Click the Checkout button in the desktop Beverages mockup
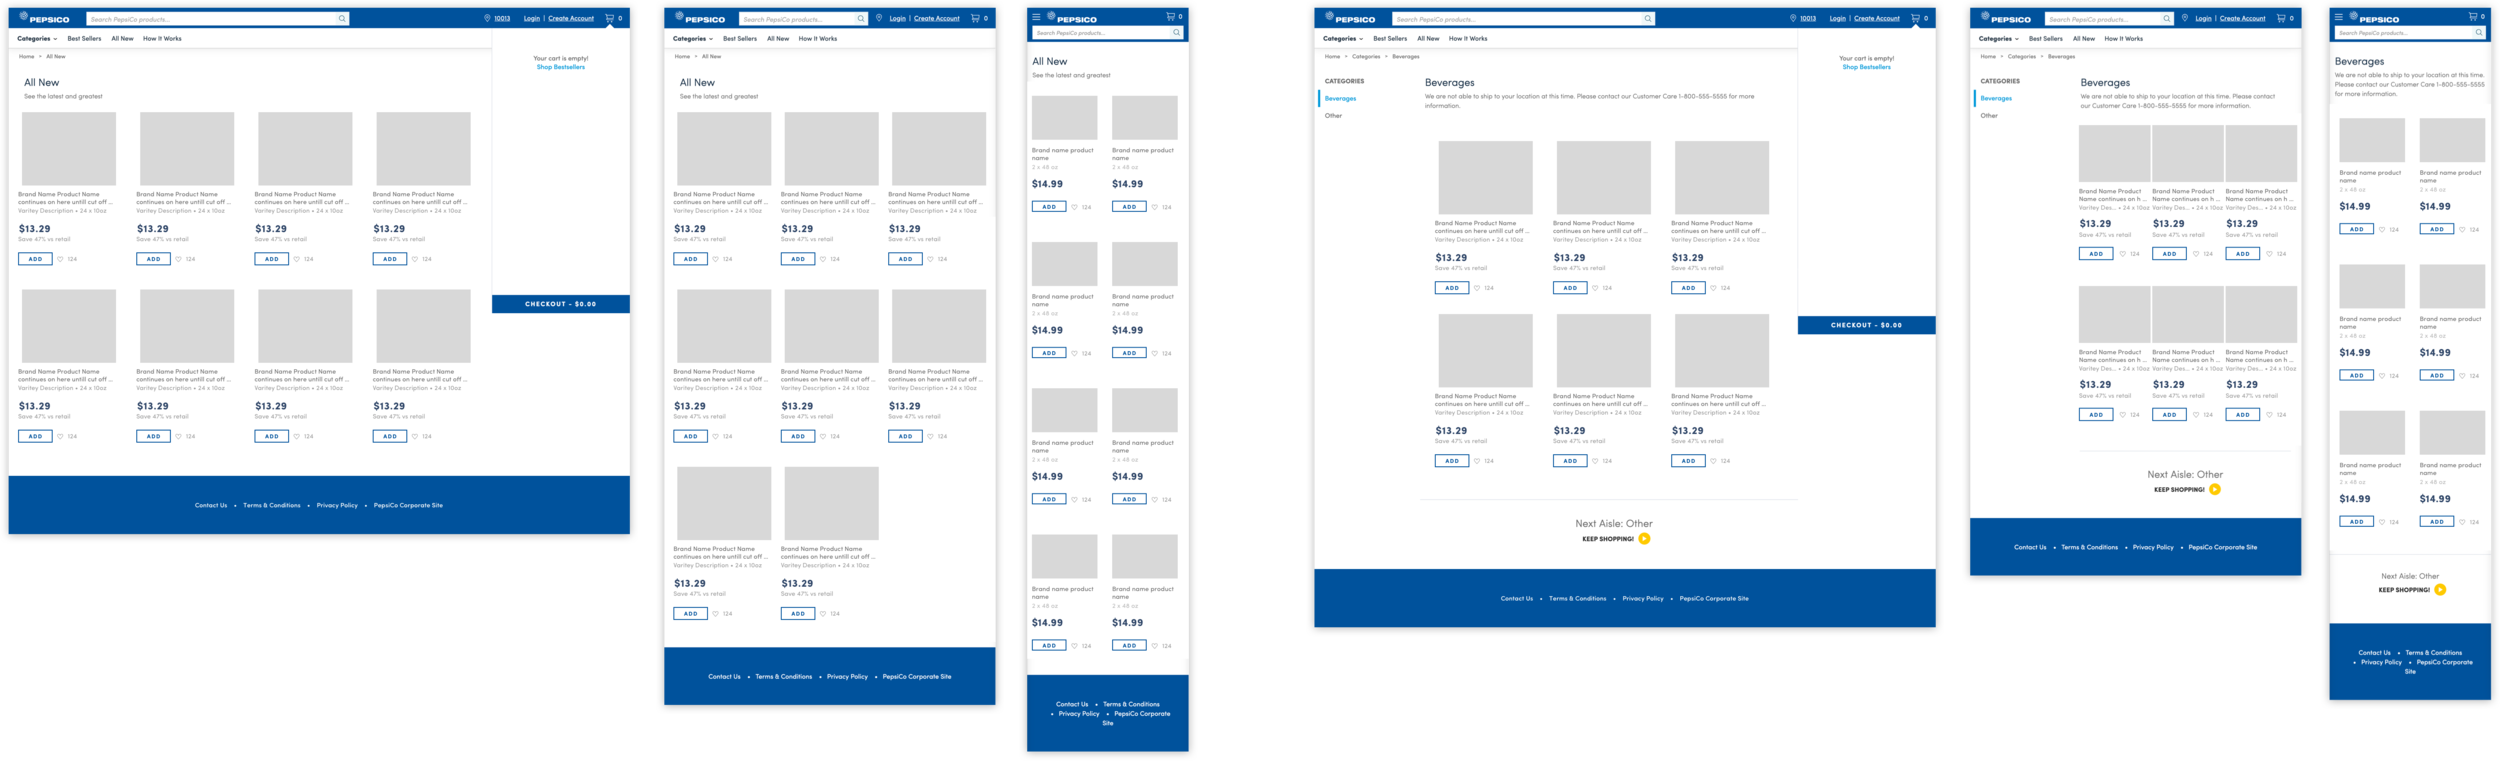The image size is (2500, 761). tap(1866, 325)
